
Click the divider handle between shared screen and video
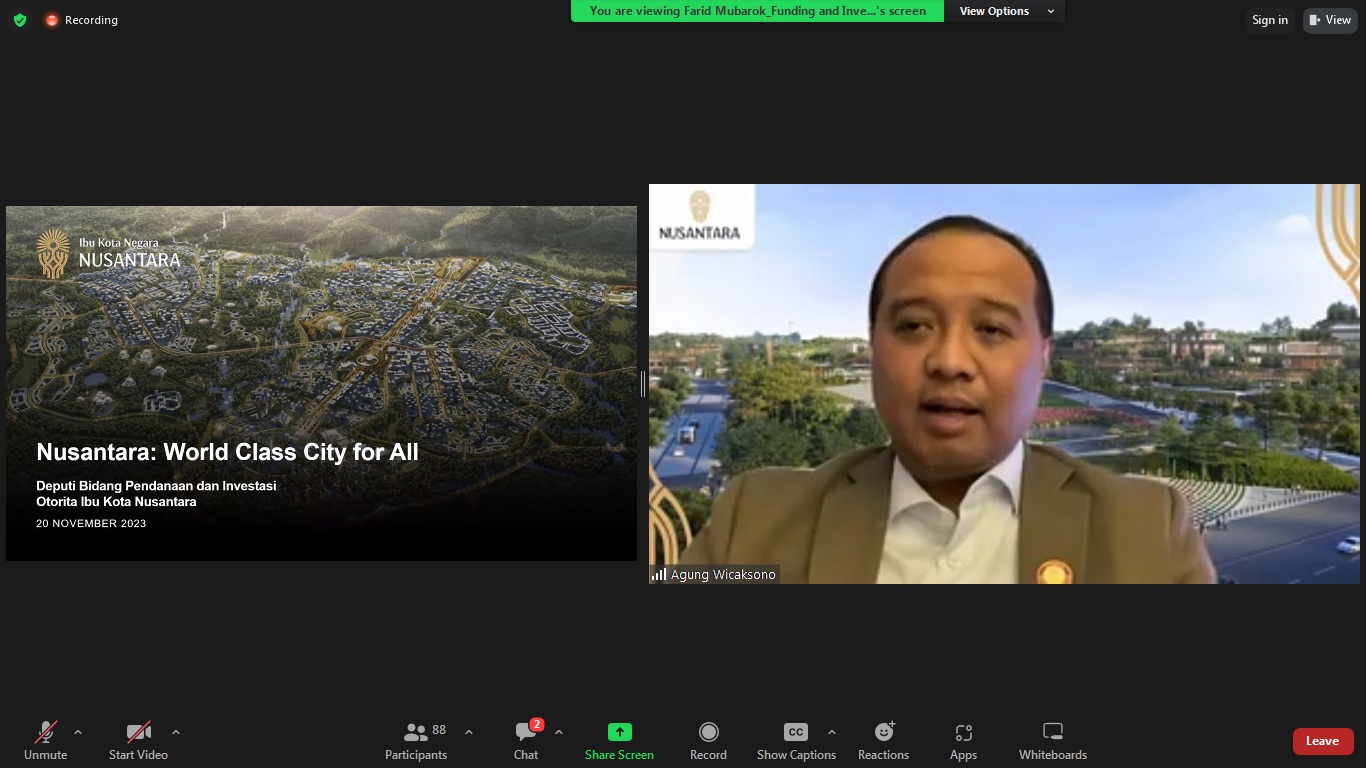[642, 383]
